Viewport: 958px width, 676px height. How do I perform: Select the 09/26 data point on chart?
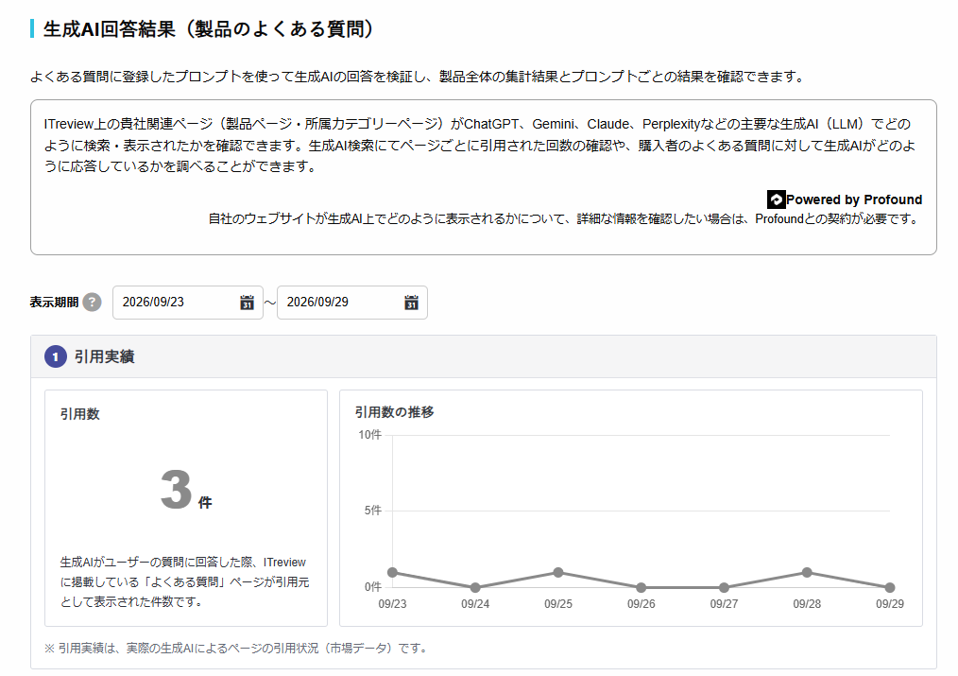[x=641, y=587]
